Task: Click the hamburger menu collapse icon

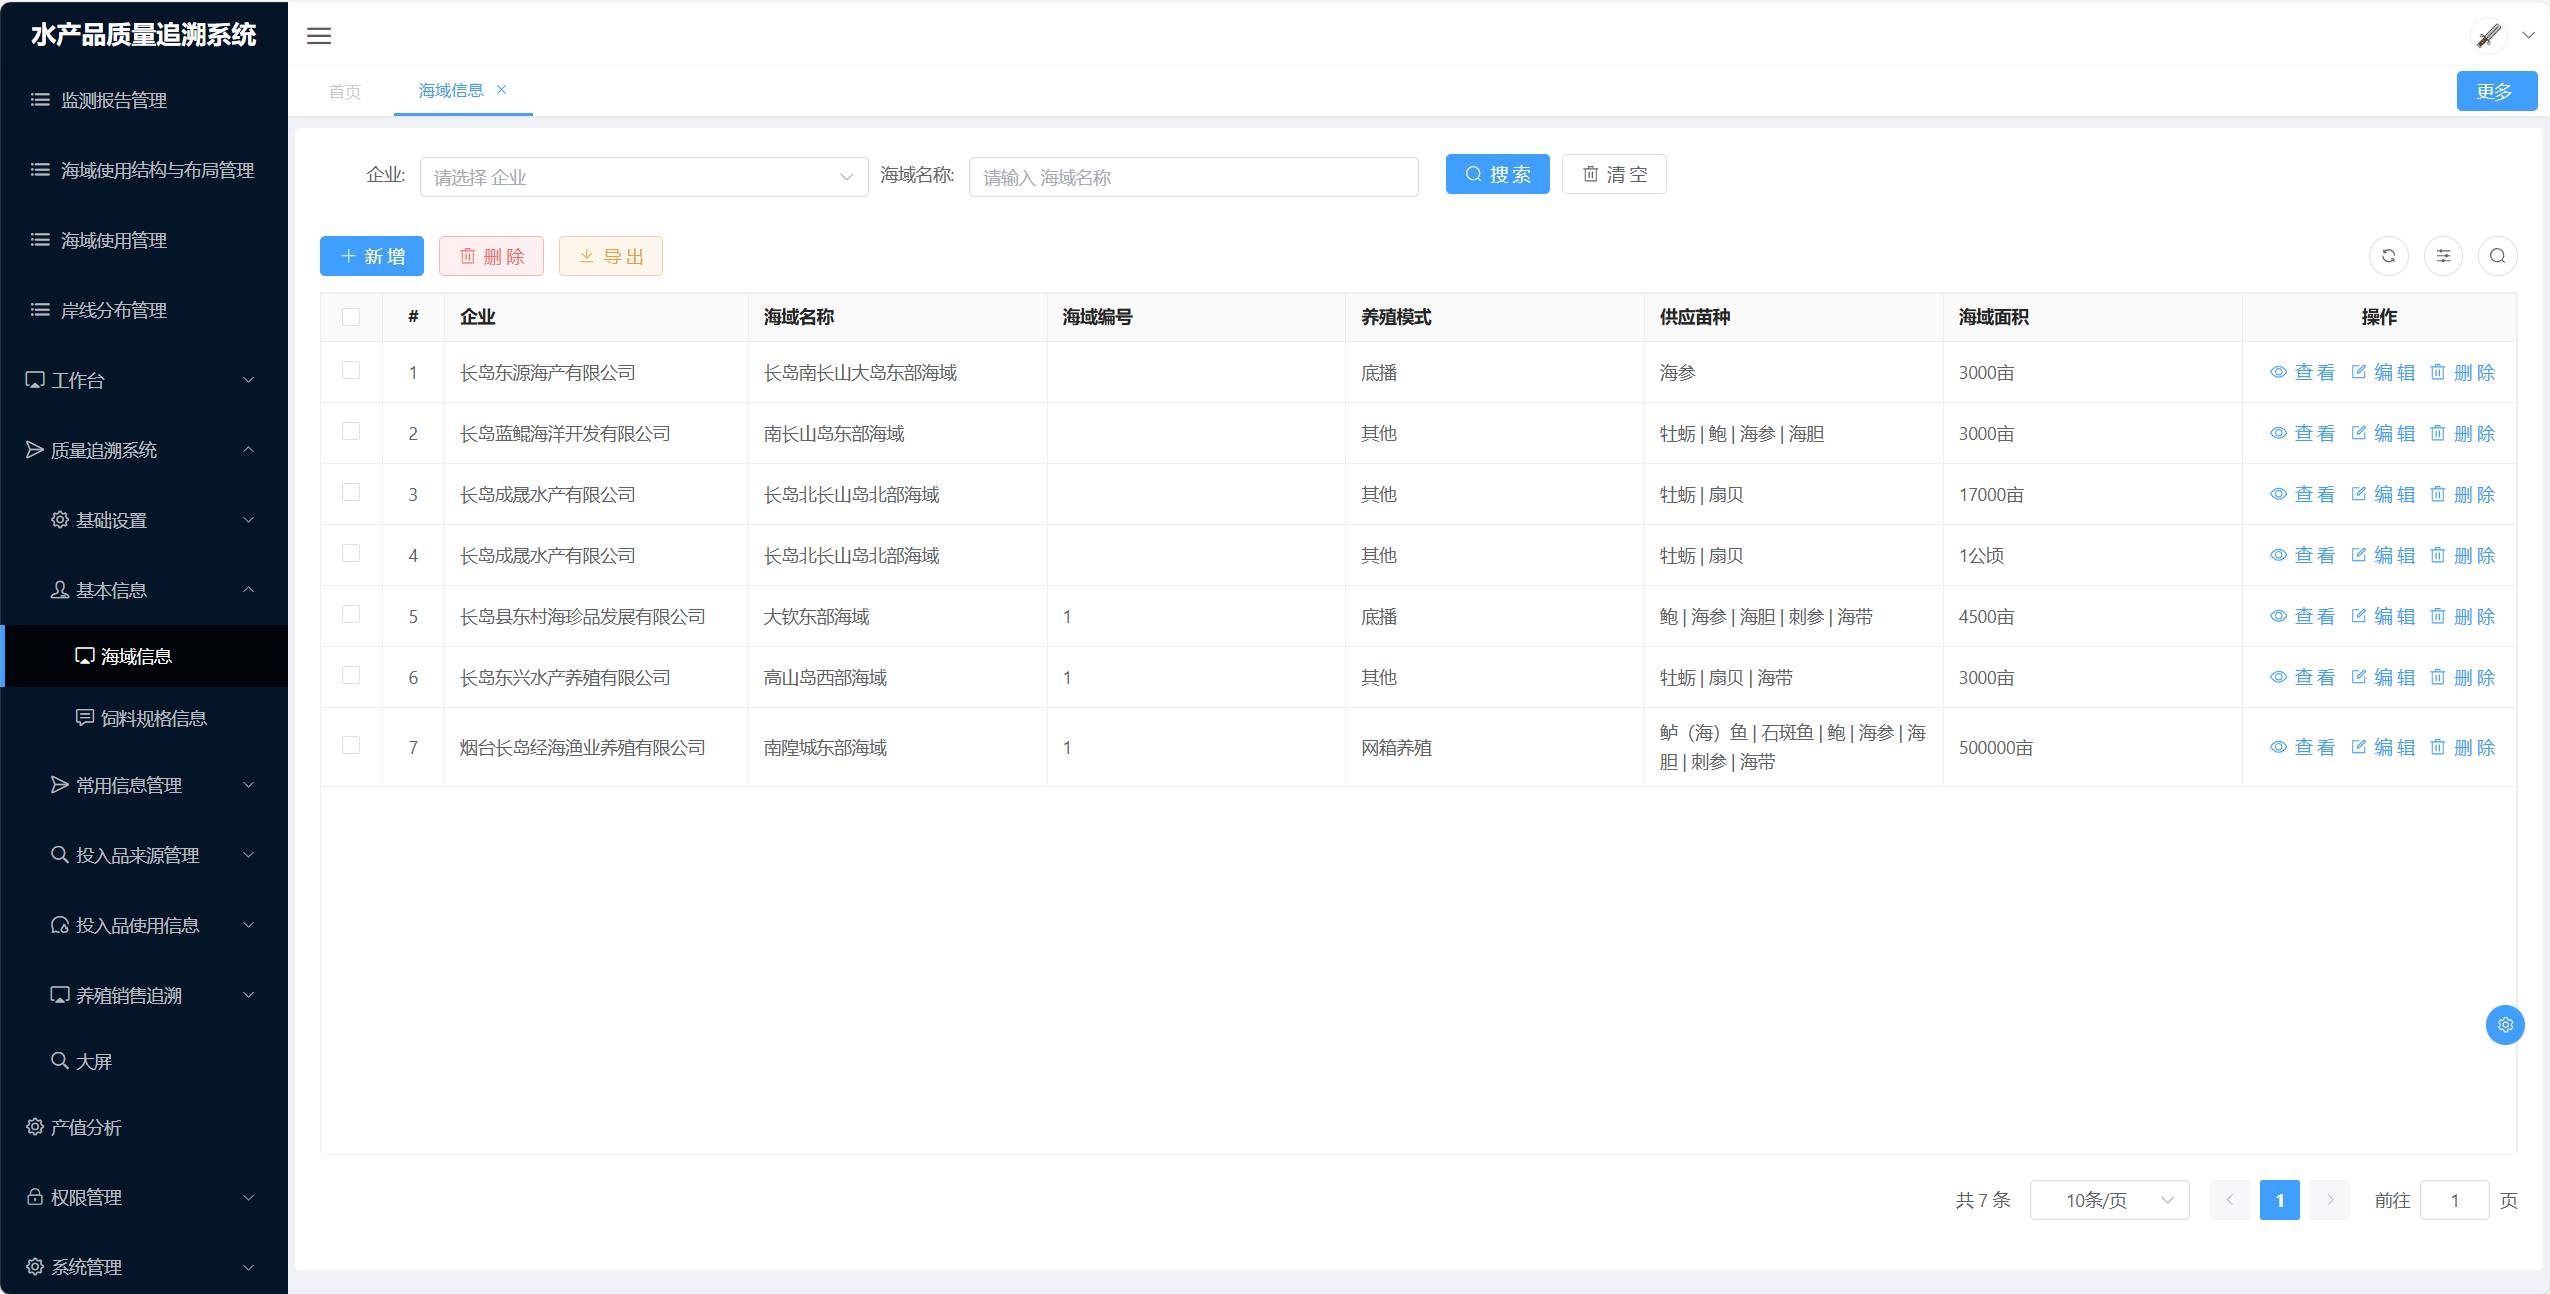Action: pyautogui.click(x=319, y=36)
